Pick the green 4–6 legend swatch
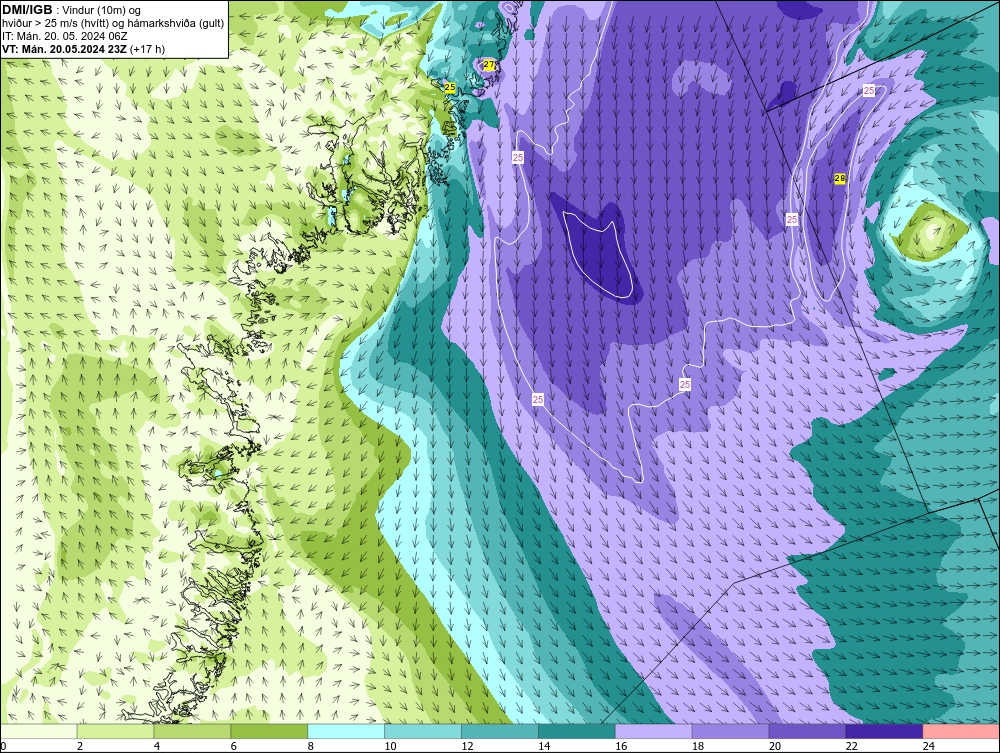 click(x=192, y=731)
